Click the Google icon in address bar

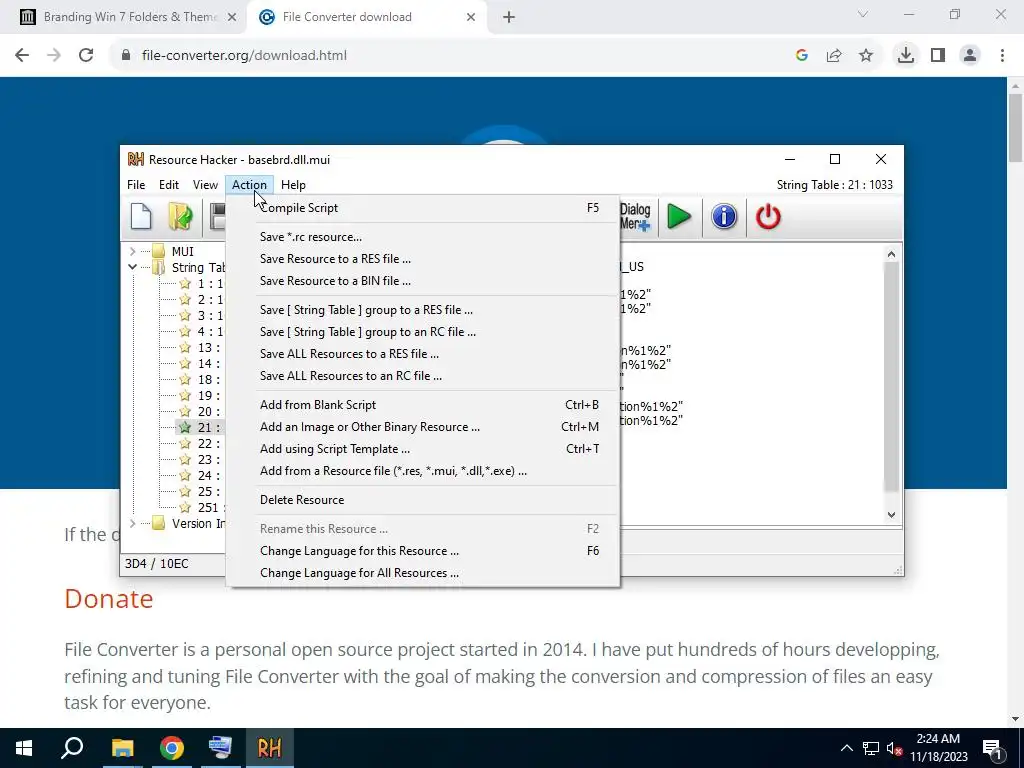point(802,56)
